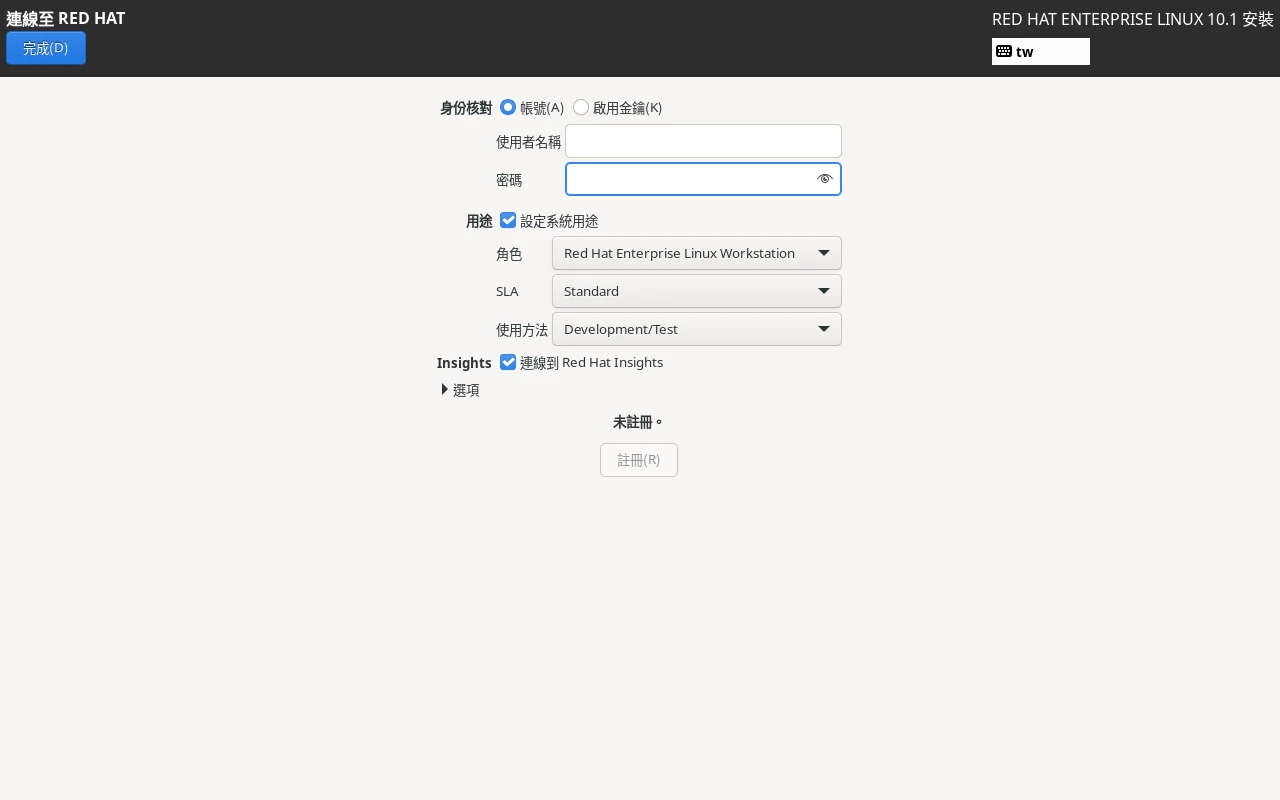The image size is (1280, 800).
Task: Select the 帳號(A) authentication option
Action: (508, 107)
